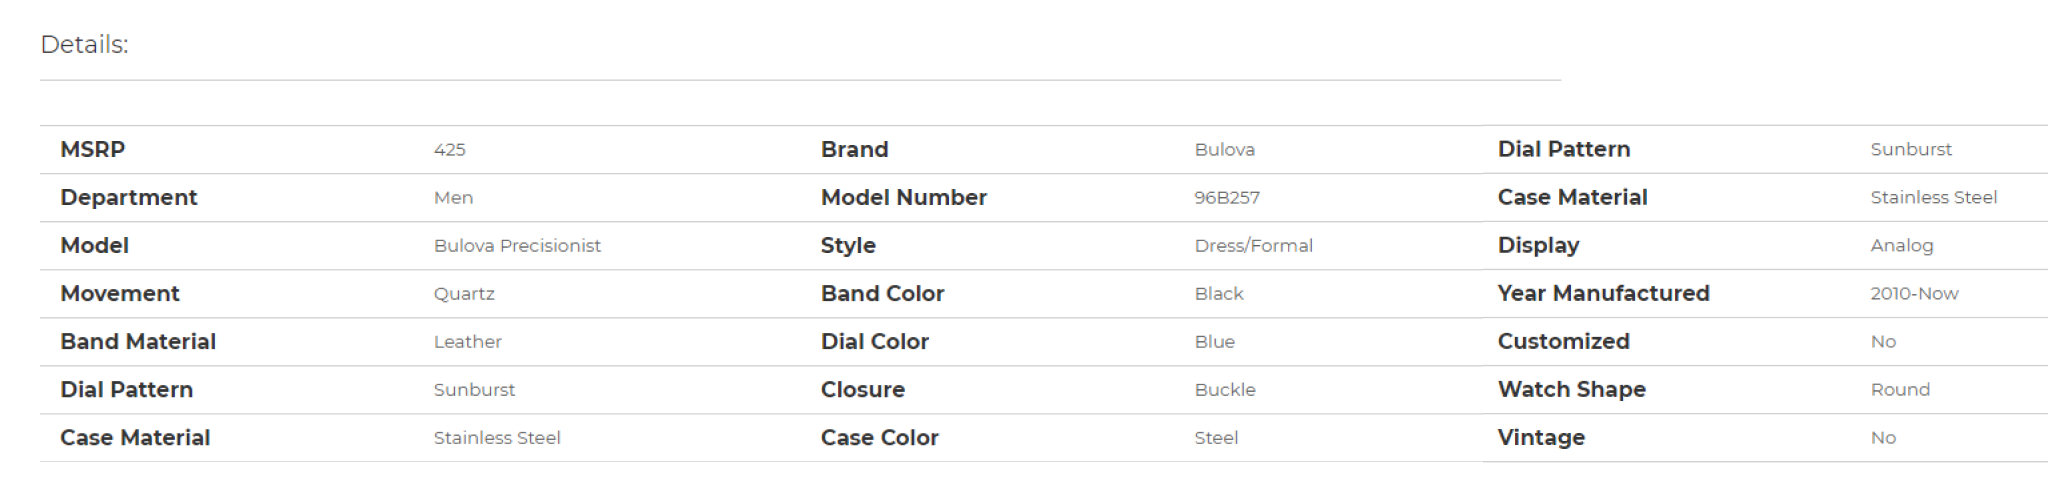Click the Style value Dress/Formal
Screen dimensions: 2048x500
pos(1253,246)
